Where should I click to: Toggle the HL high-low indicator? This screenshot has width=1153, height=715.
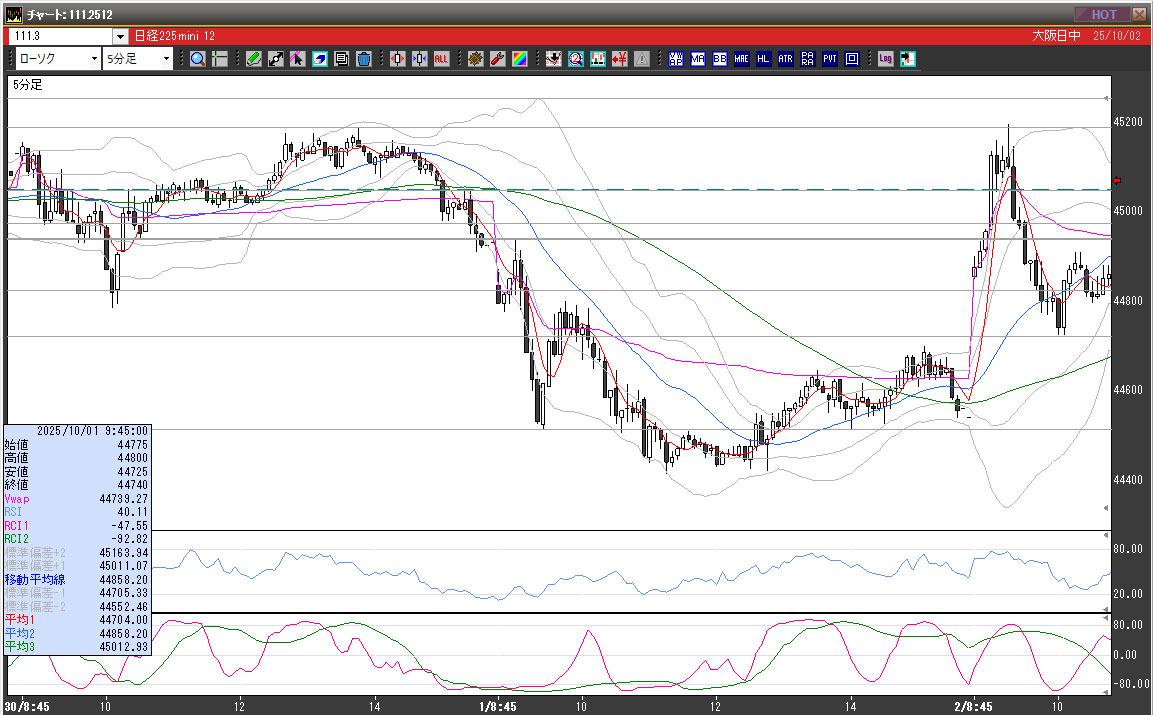tap(764, 59)
